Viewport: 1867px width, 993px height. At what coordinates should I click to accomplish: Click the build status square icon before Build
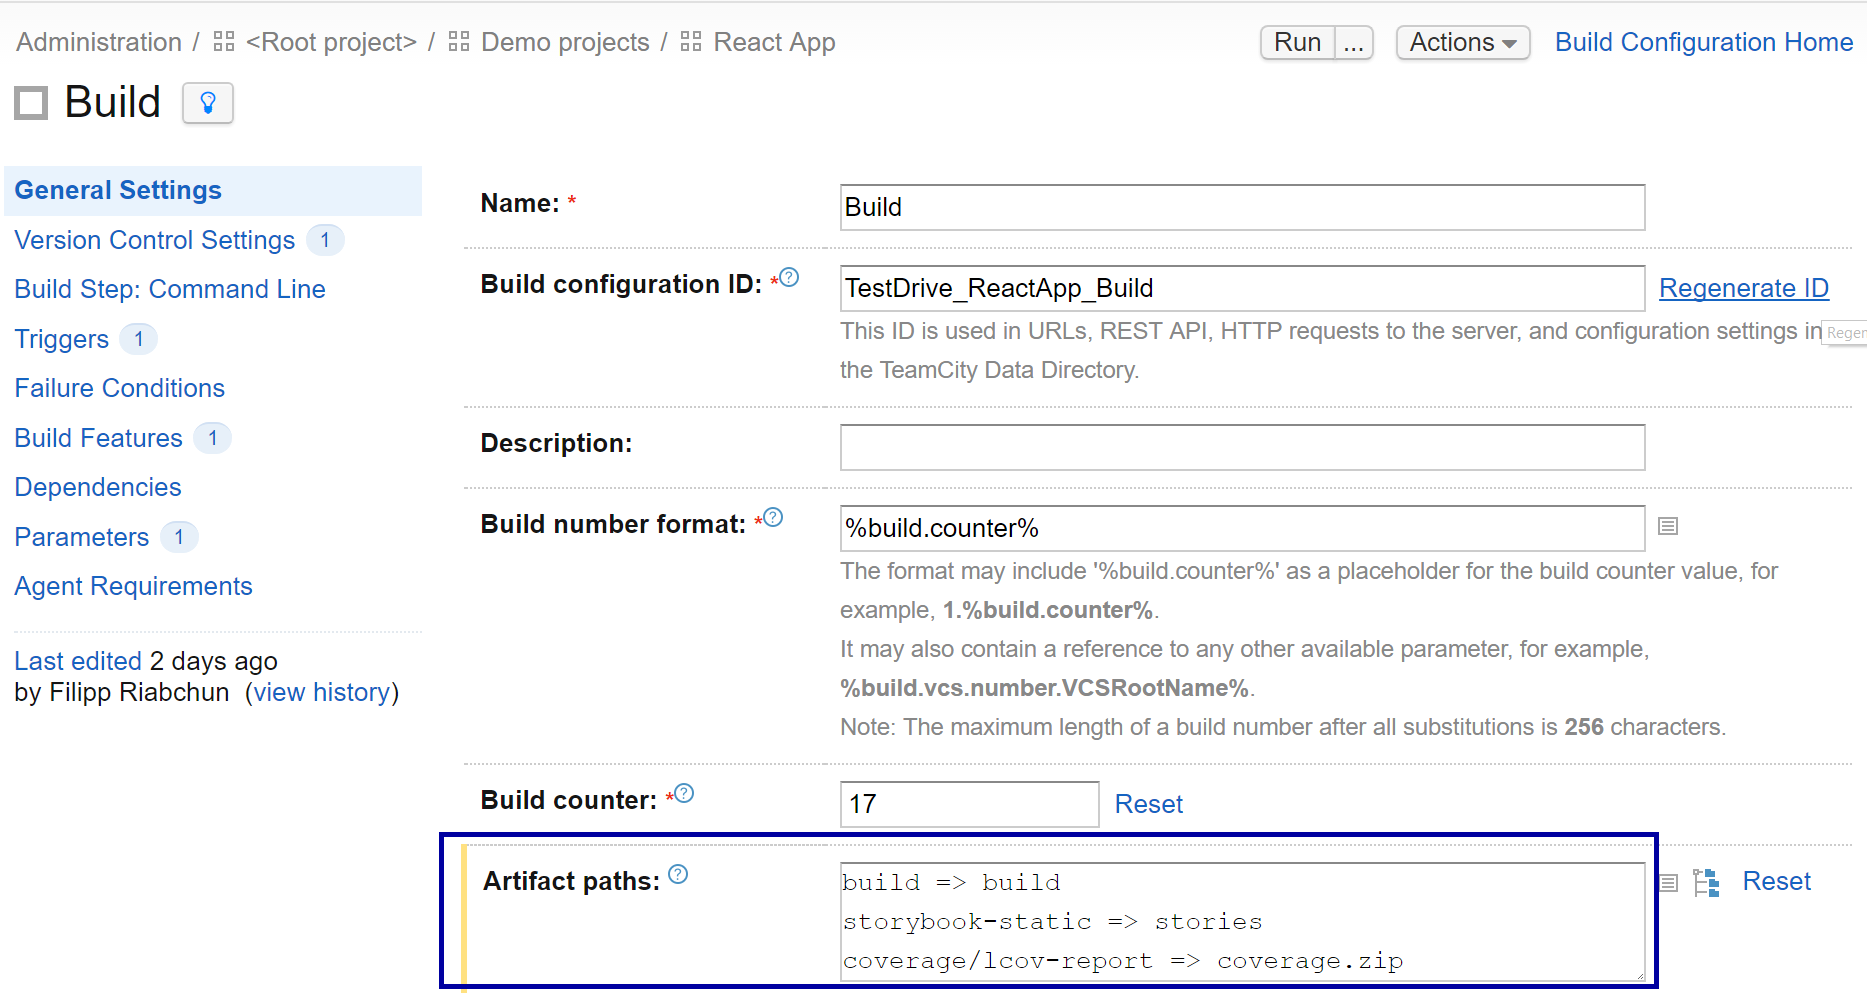click(31, 103)
